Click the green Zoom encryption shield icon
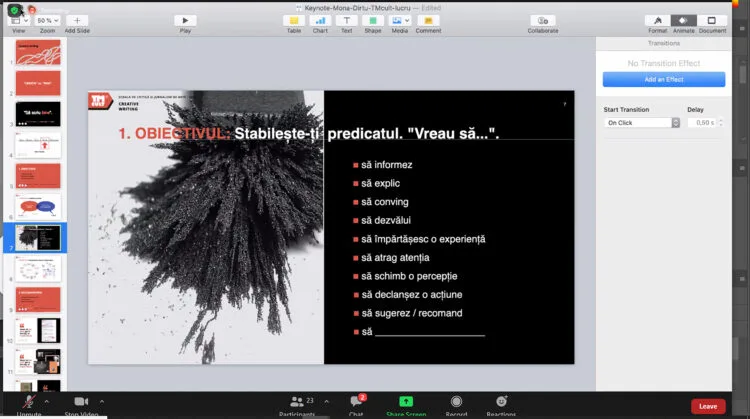 click(x=14, y=10)
